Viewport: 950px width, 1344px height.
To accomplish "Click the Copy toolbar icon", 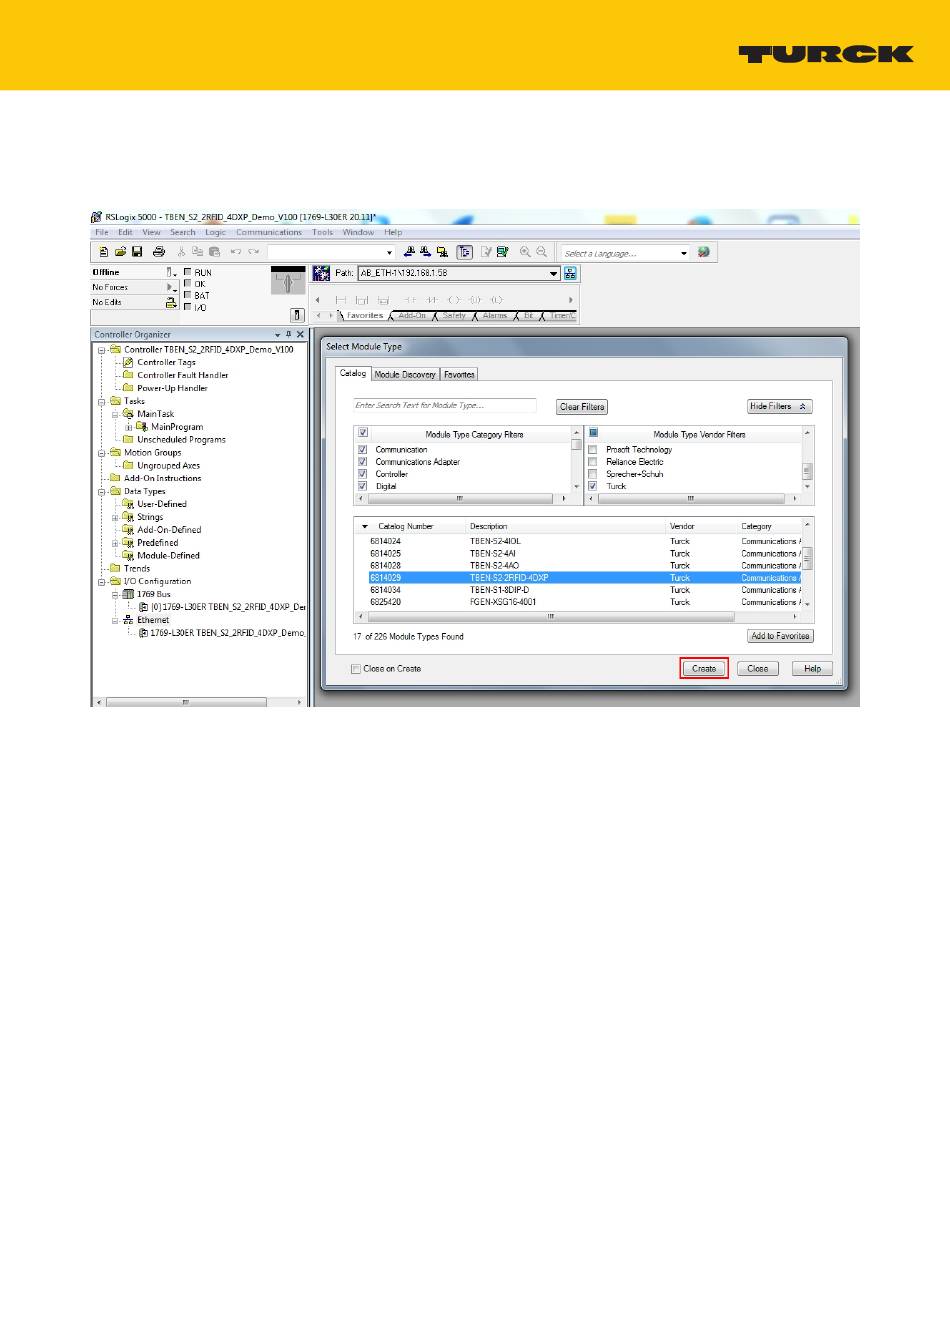I will (x=197, y=252).
